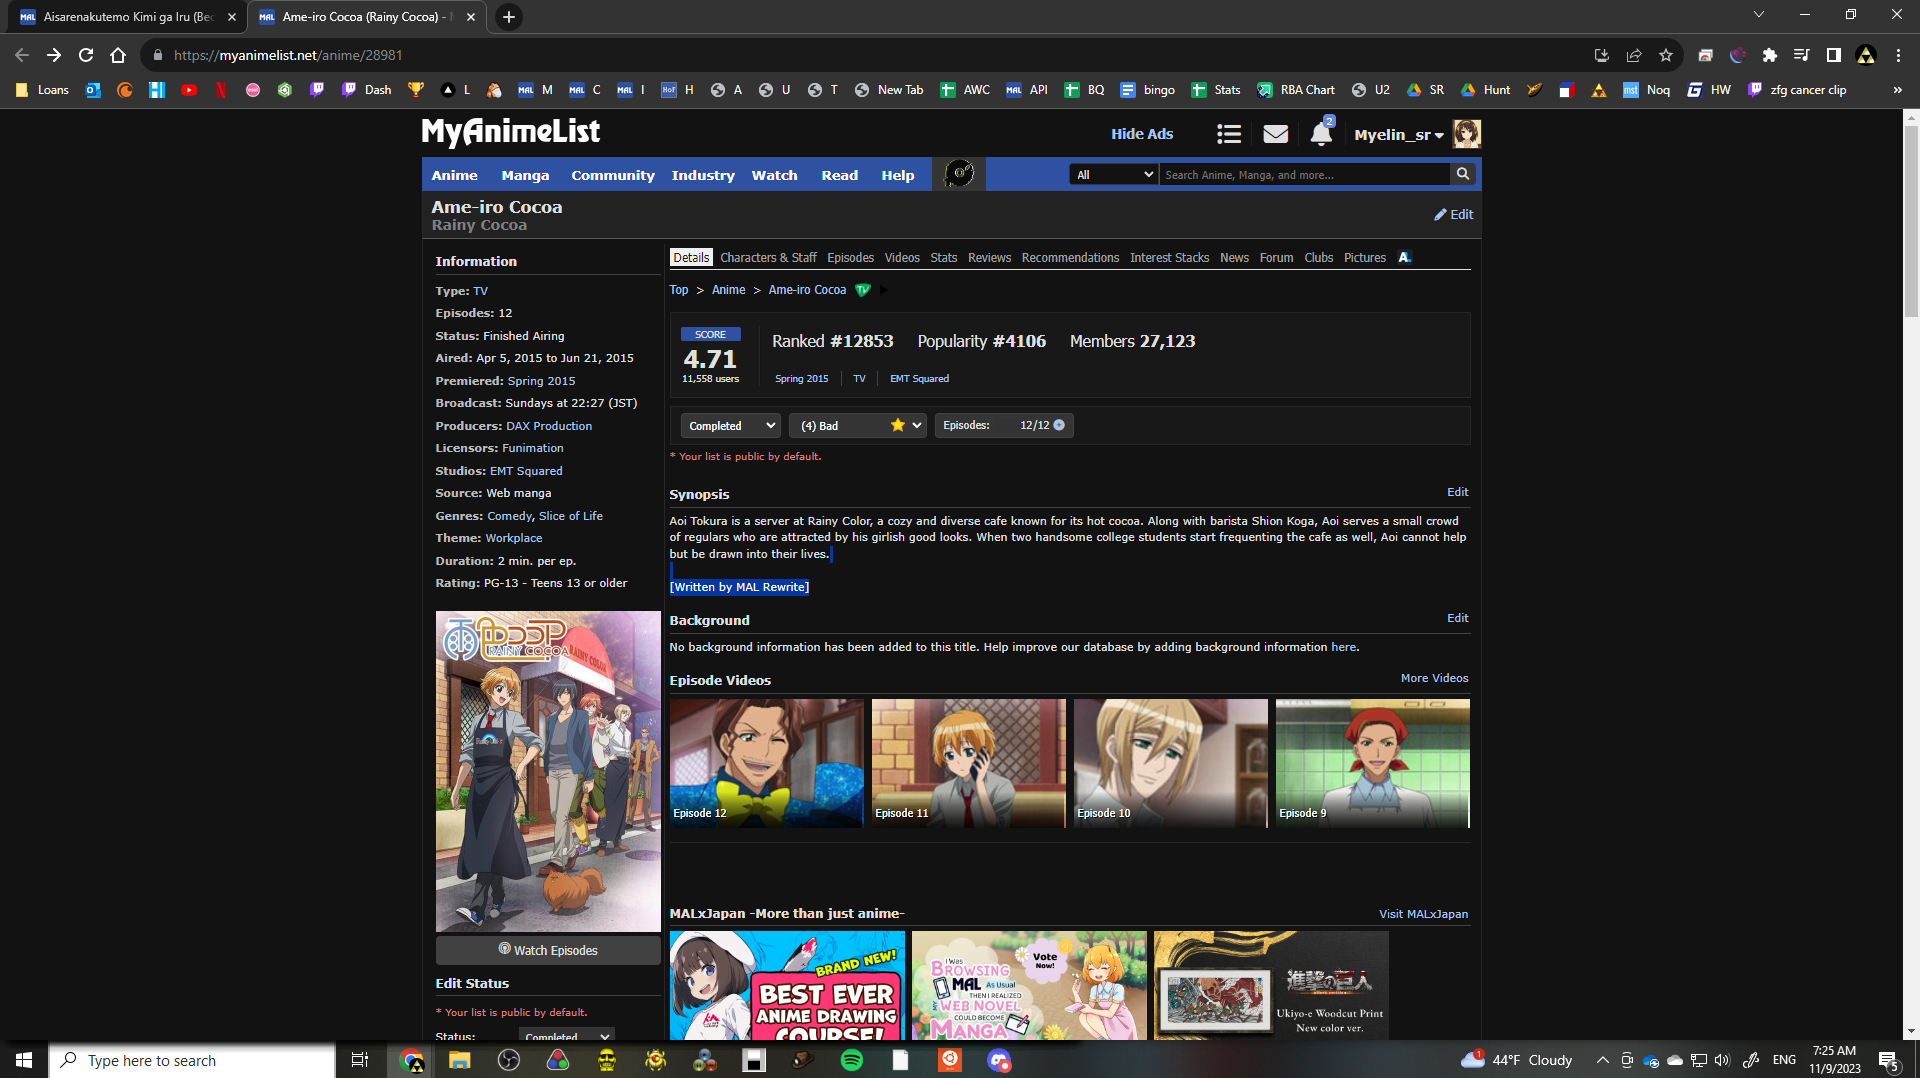Click the blue plus to increment episodes

(1059, 425)
